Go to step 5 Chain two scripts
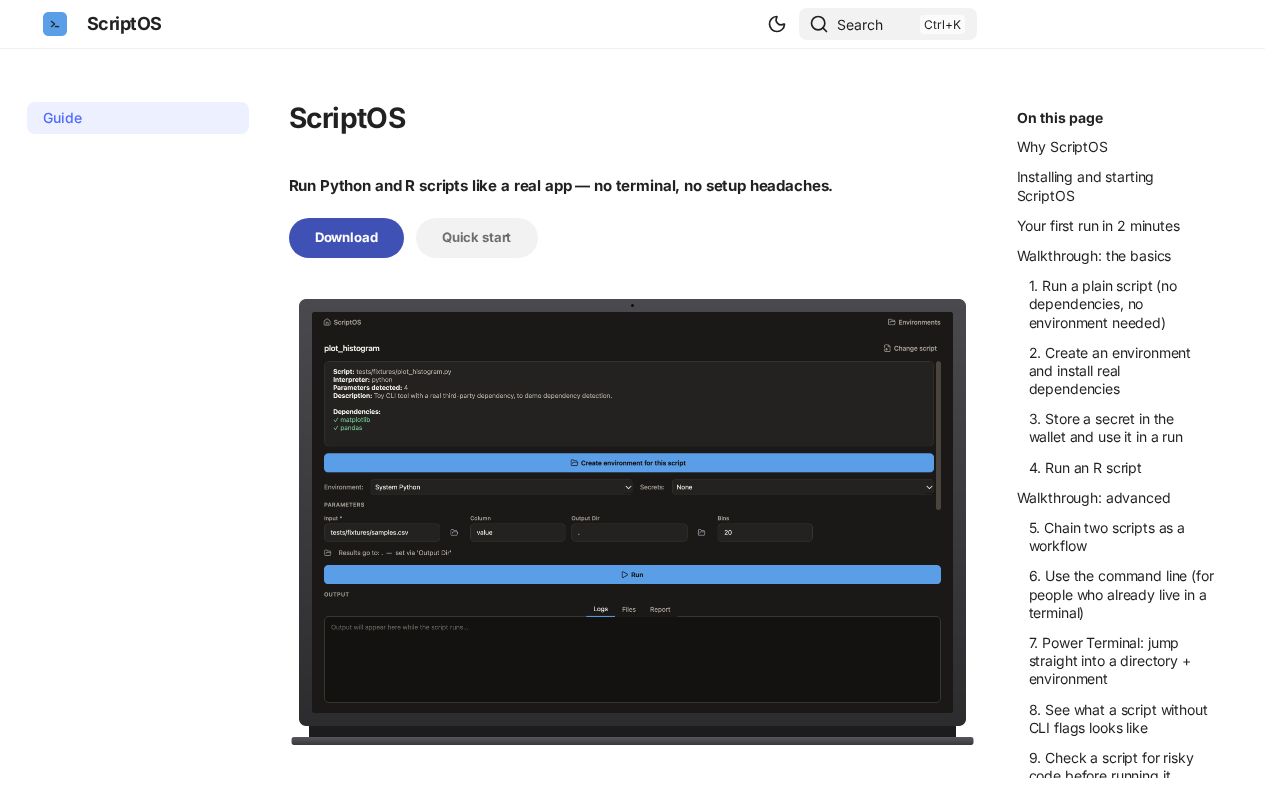 tap(1107, 537)
